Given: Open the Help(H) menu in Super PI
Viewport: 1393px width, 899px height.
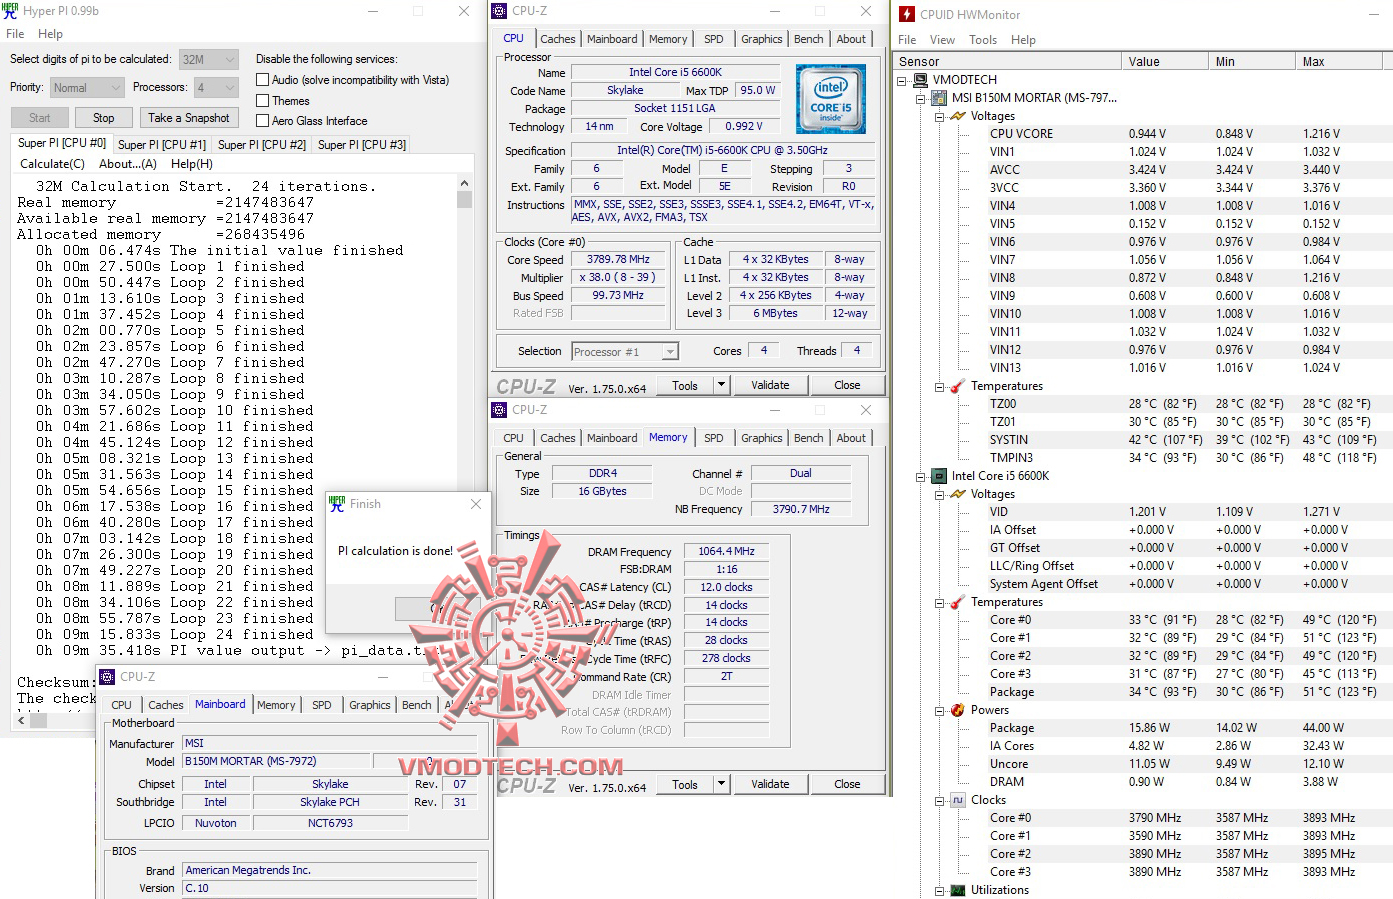Looking at the screenshot, I should click(x=192, y=164).
